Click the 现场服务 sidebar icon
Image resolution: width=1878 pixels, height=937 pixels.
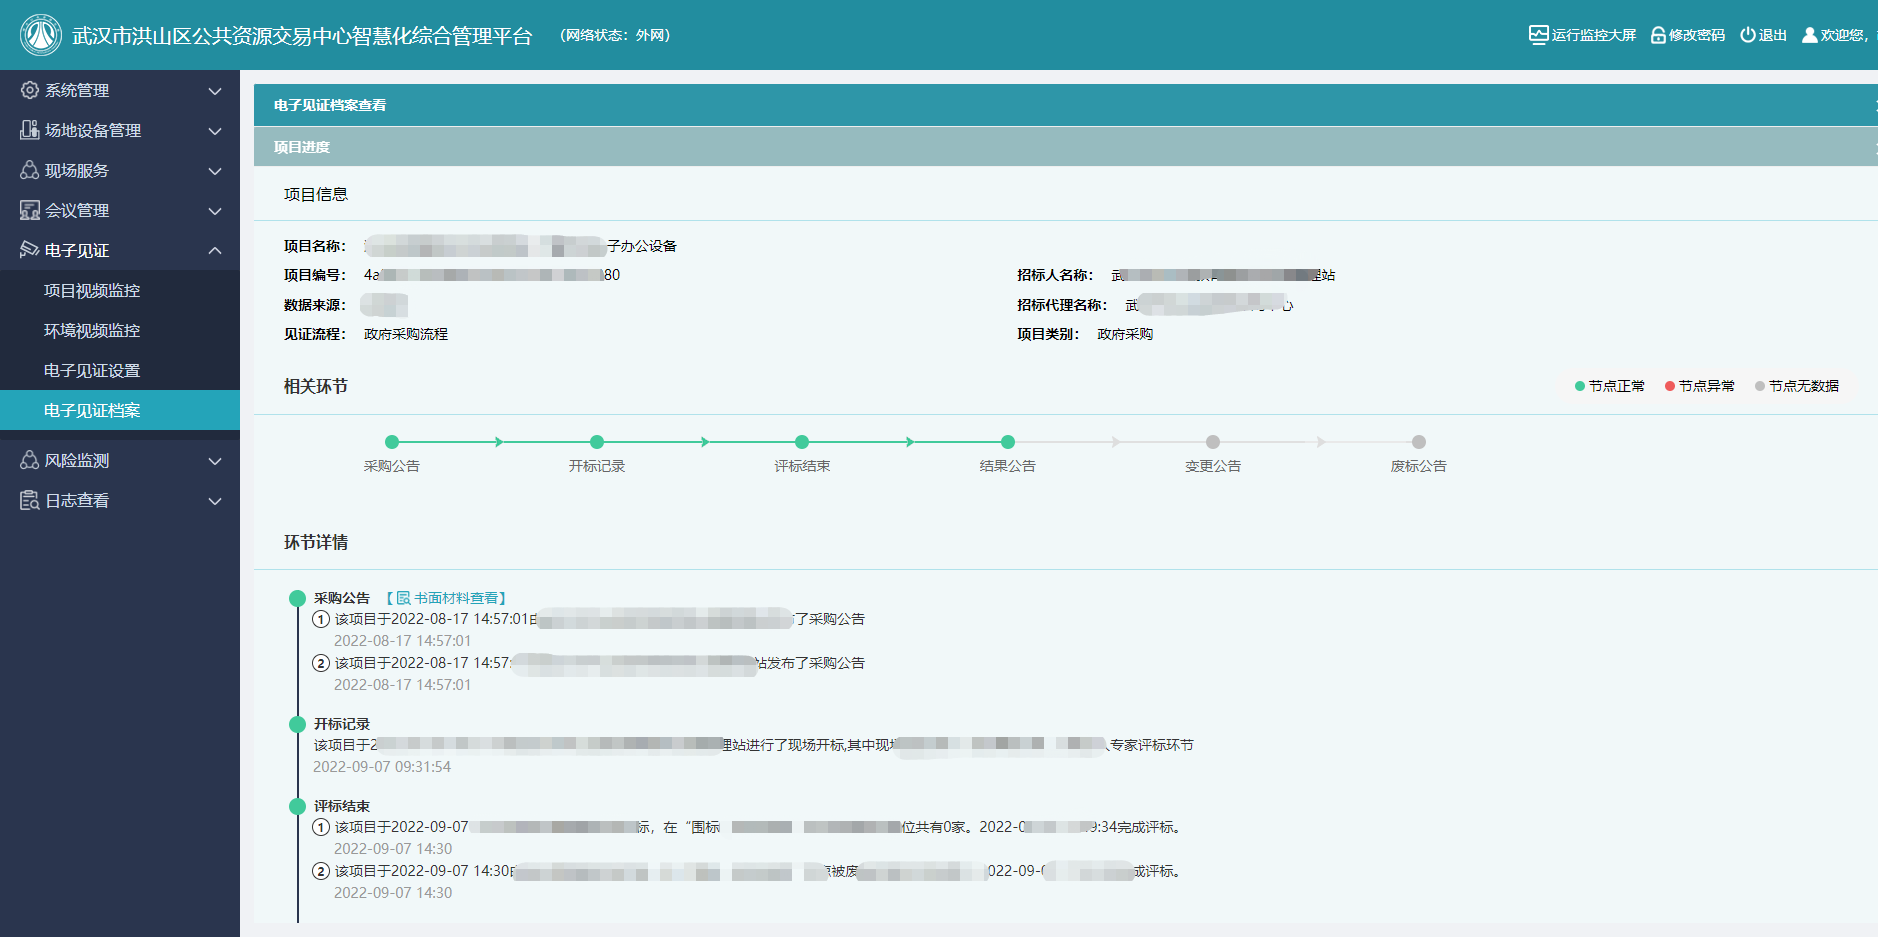pos(30,170)
